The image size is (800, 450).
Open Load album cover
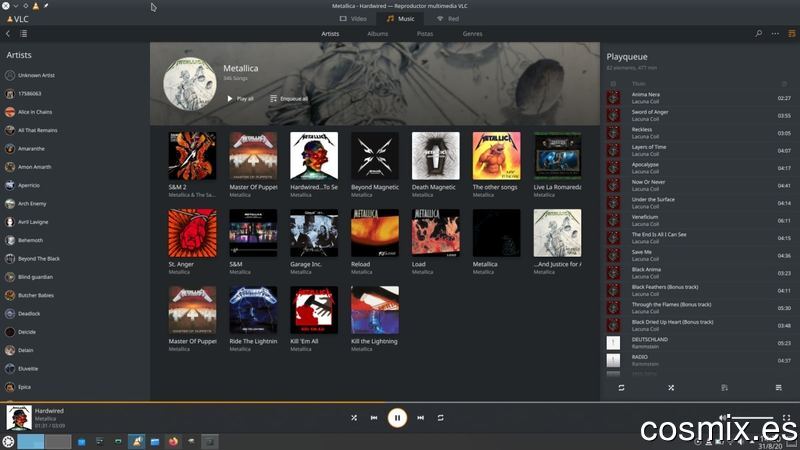(x=436, y=233)
